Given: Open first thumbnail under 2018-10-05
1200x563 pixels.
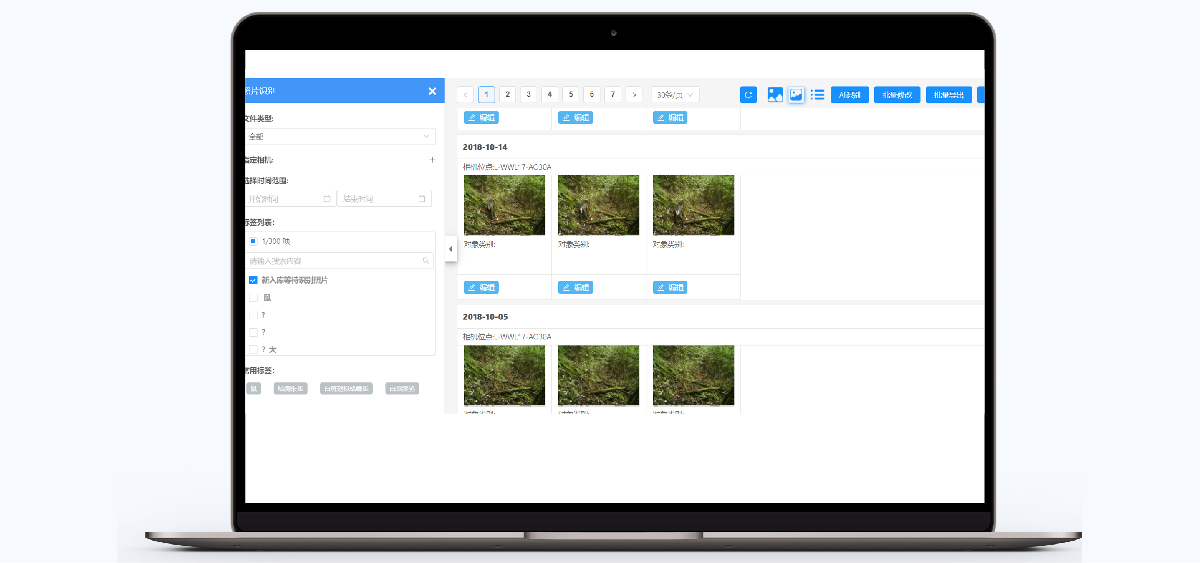Looking at the screenshot, I should (x=504, y=375).
